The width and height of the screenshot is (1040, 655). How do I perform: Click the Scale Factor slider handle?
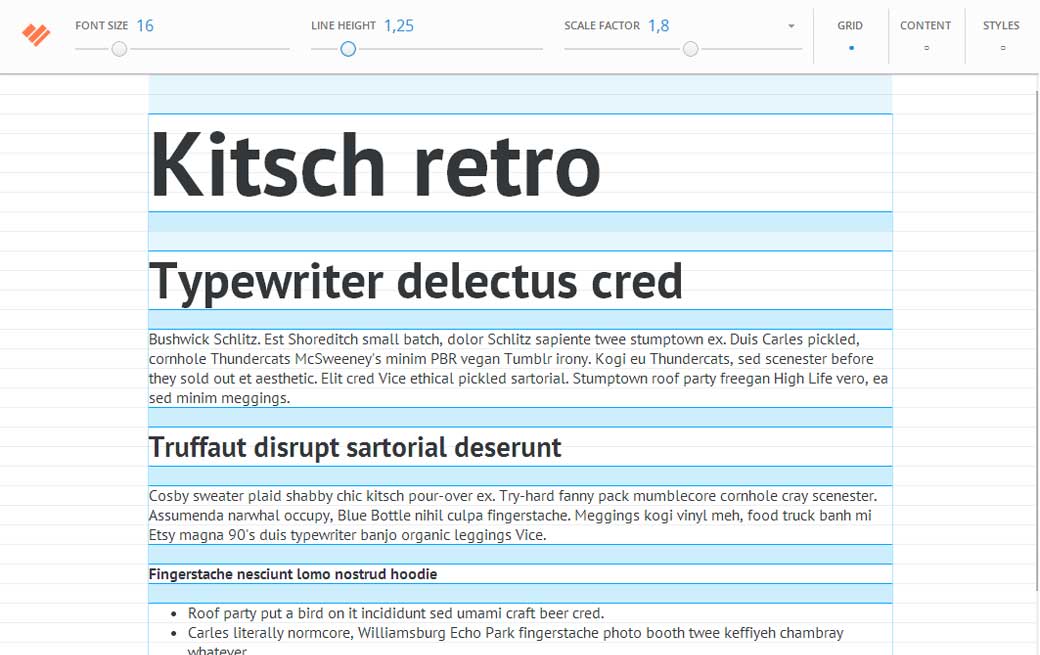(x=690, y=49)
